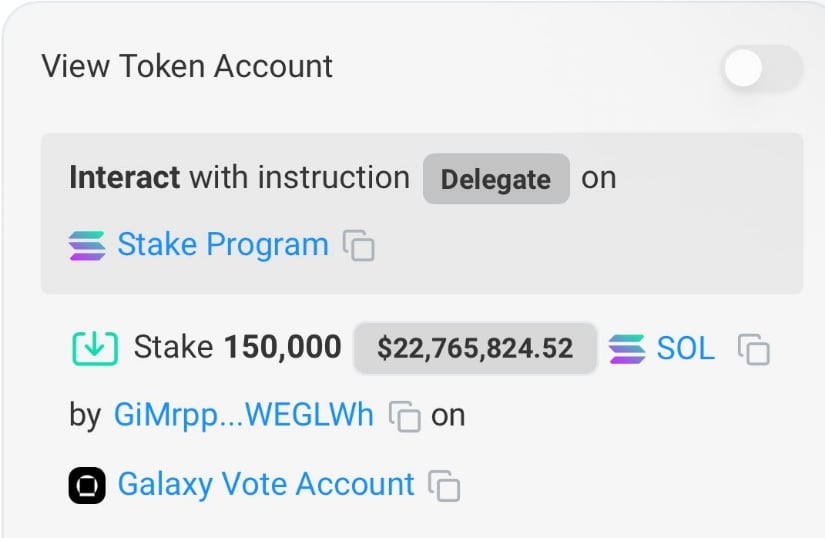Click the Galaxy validator logo icon
Image resolution: width=825 pixels, height=538 pixels.
pos(87,485)
